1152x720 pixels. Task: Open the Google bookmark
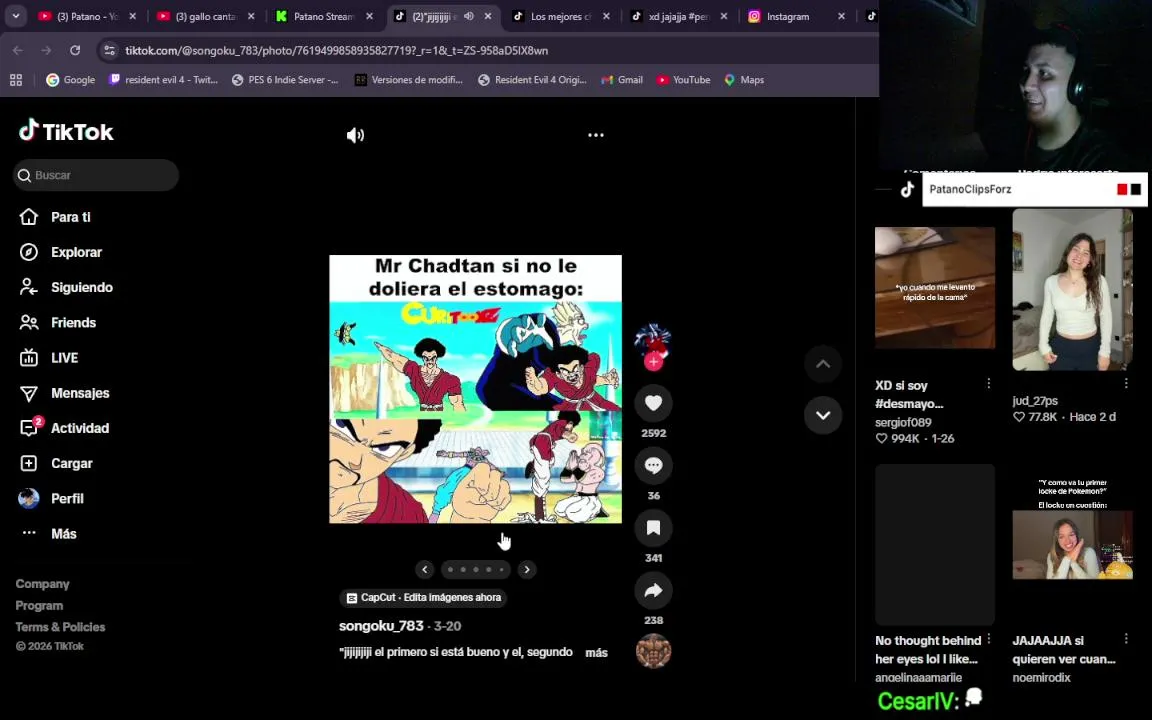point(71,80)
